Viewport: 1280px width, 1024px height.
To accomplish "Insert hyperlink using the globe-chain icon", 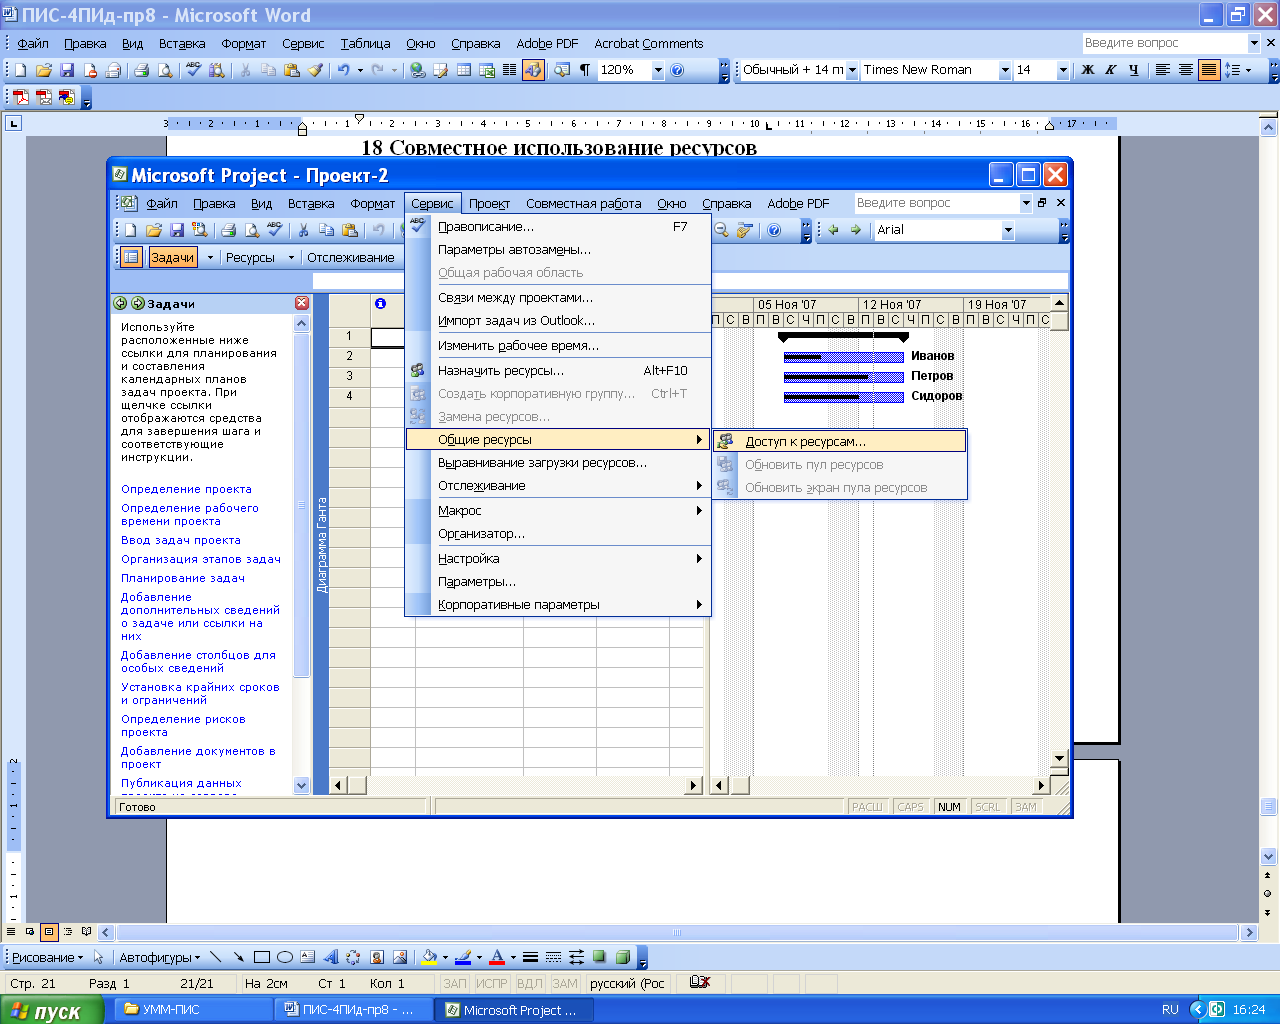I will click(x=417, y=70).
